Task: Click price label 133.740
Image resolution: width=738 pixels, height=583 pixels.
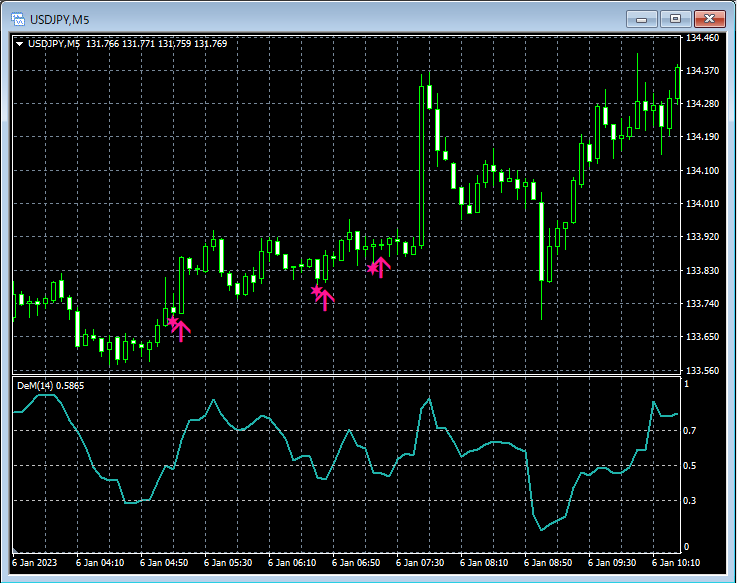Action: click(x=703, y=303)
